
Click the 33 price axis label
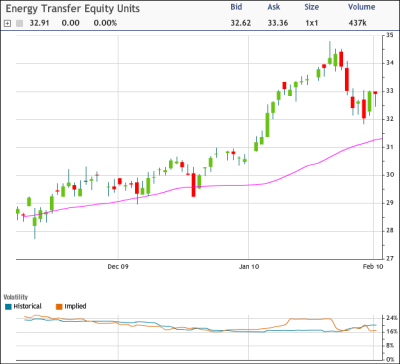[390, 91]
